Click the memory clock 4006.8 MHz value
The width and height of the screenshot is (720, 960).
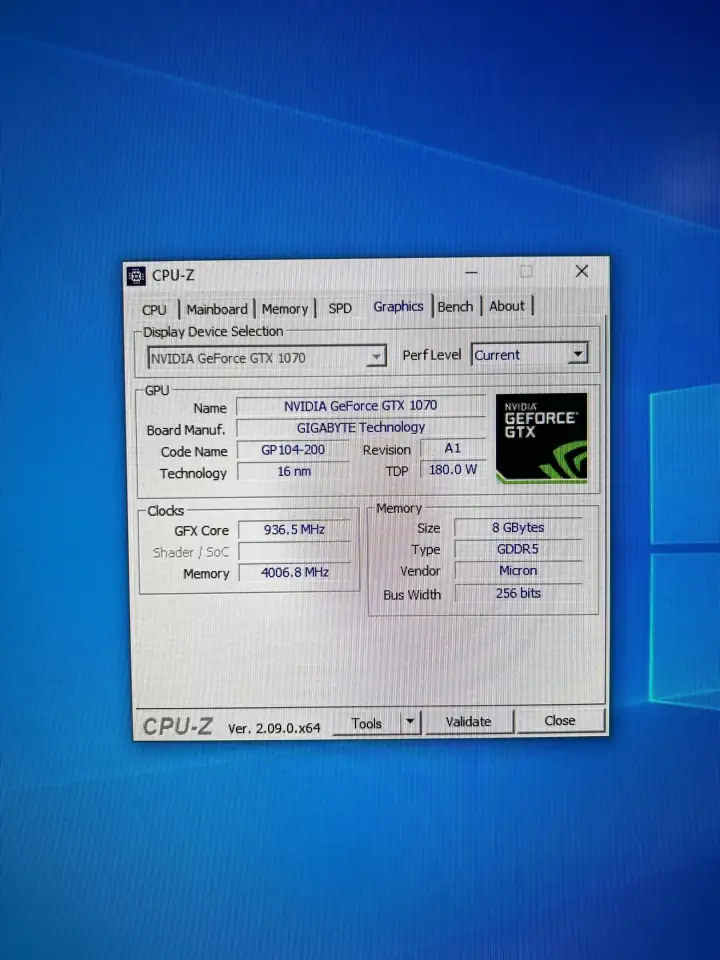pyautogui.click(x=294, y=572)
